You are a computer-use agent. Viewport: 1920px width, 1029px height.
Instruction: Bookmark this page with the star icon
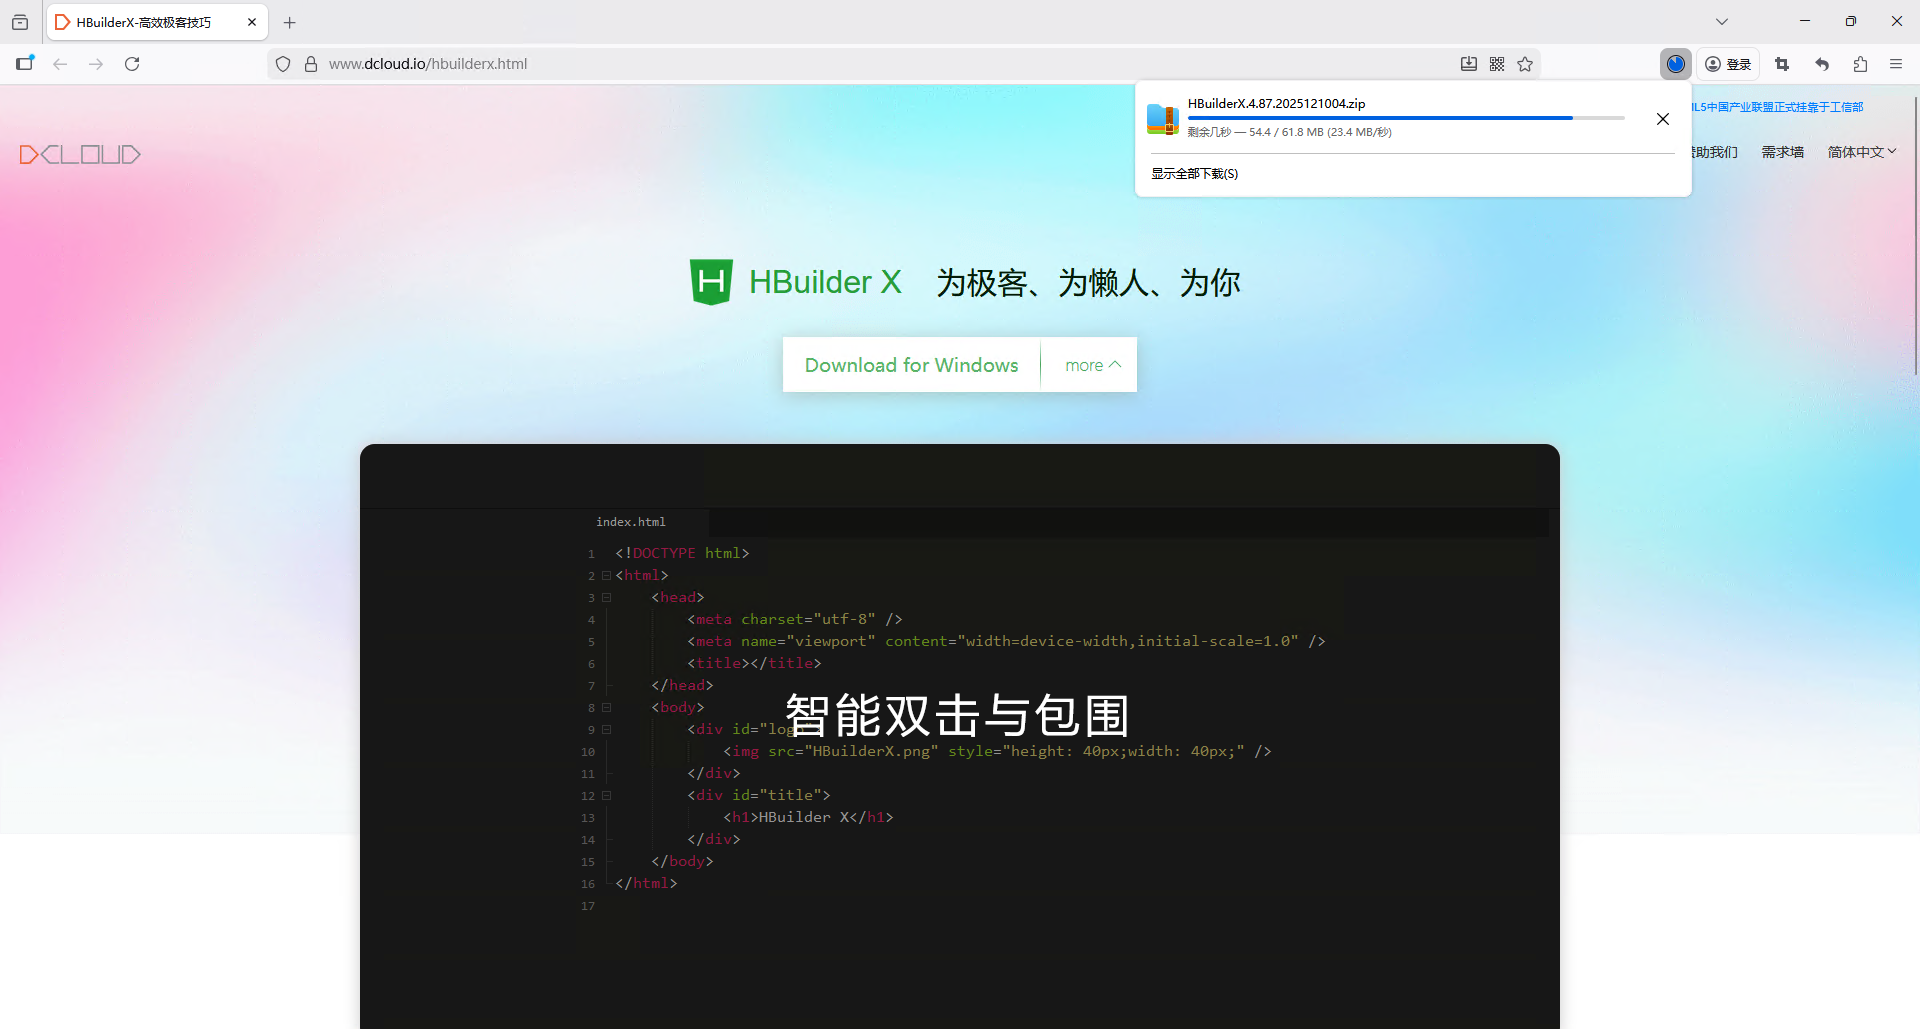[1525, 63]
